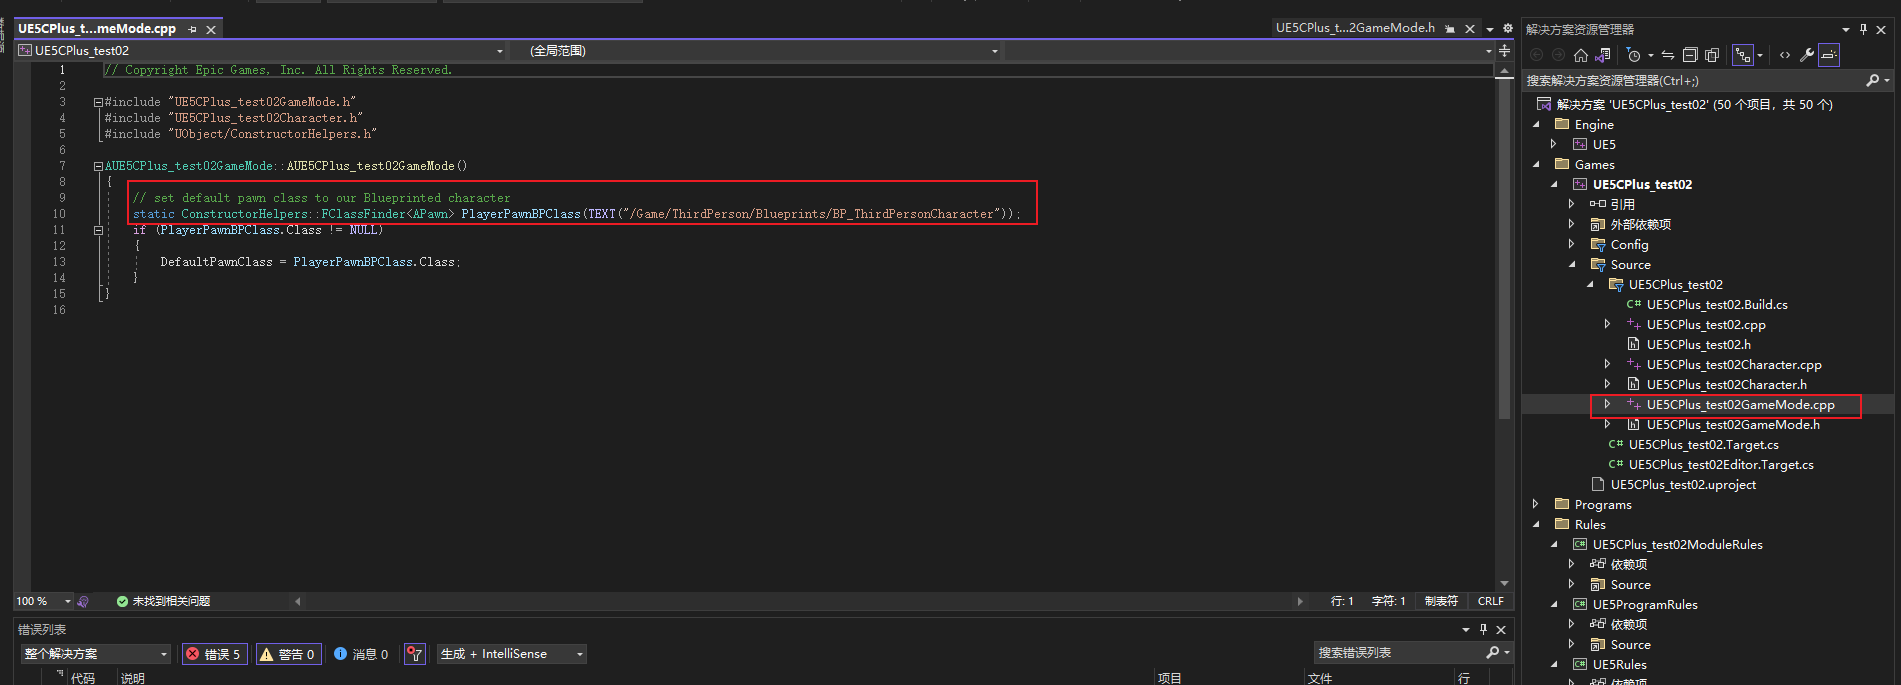
Task: Expand the 外部依赖项 node
Action: tap(1571, 224)
